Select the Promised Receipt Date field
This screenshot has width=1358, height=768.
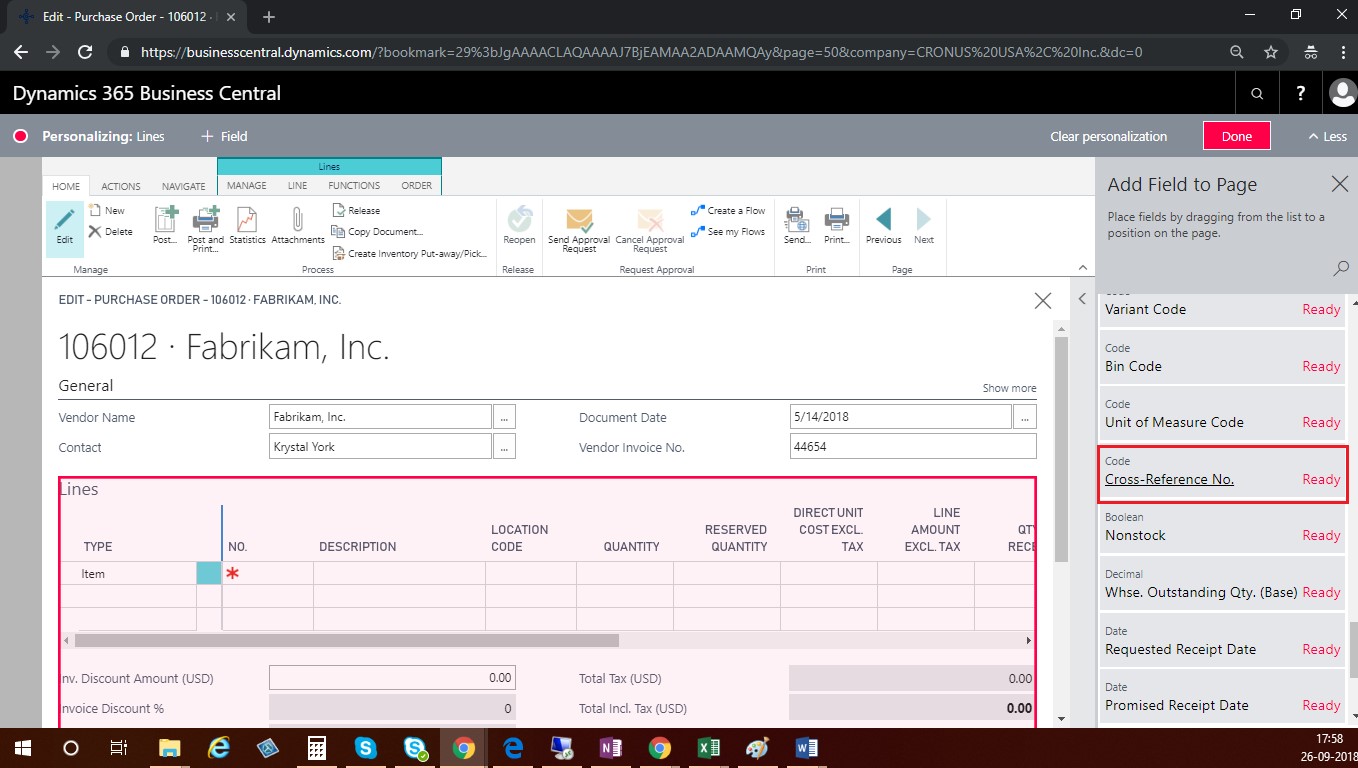1223,698
